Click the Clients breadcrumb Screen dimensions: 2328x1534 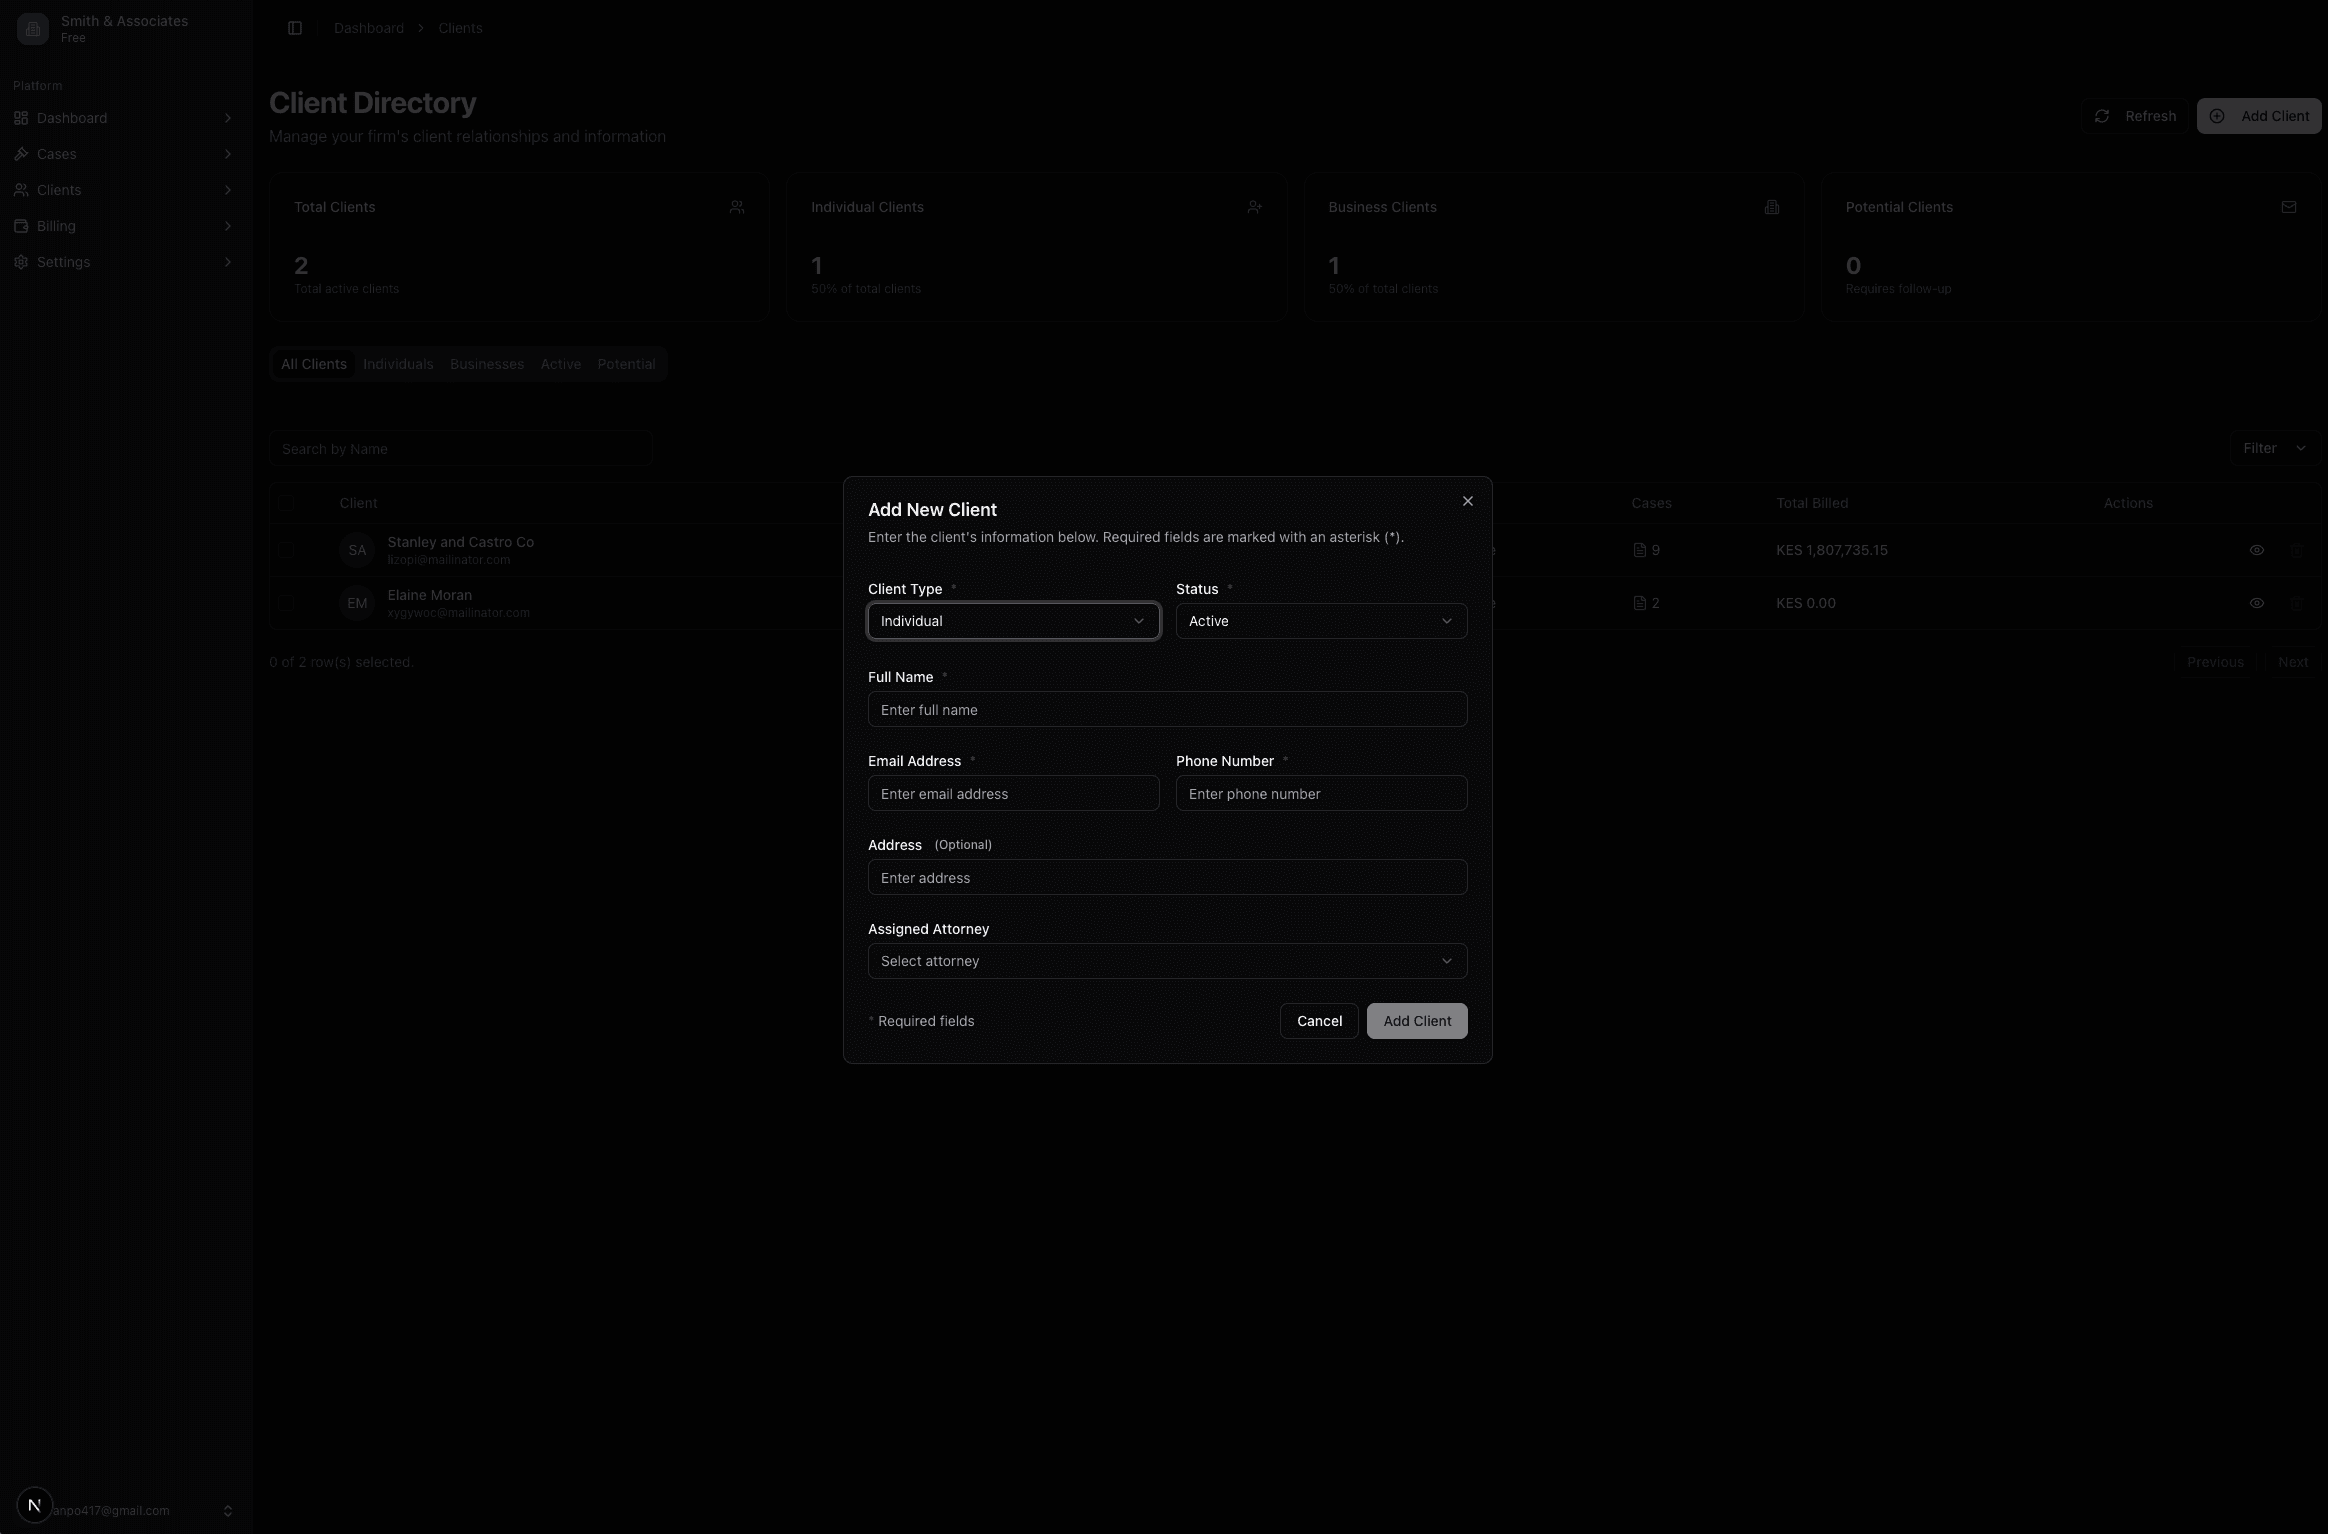pyautogui.click(x=460, y=28)
